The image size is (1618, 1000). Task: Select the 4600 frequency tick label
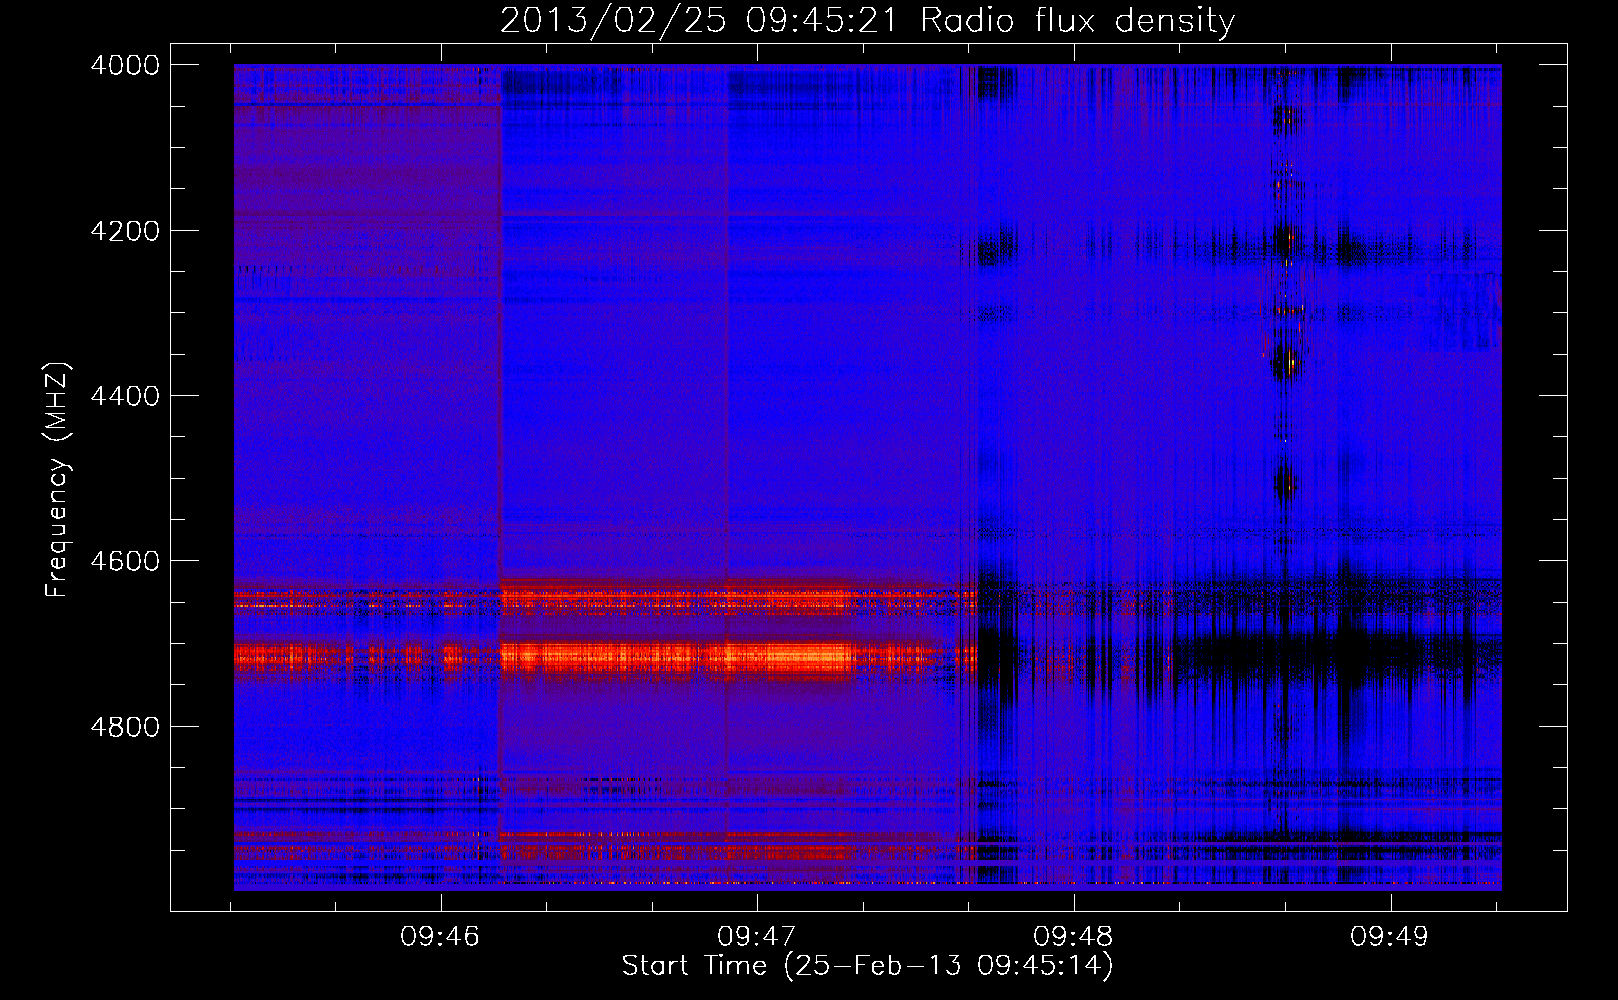(125, 561)
